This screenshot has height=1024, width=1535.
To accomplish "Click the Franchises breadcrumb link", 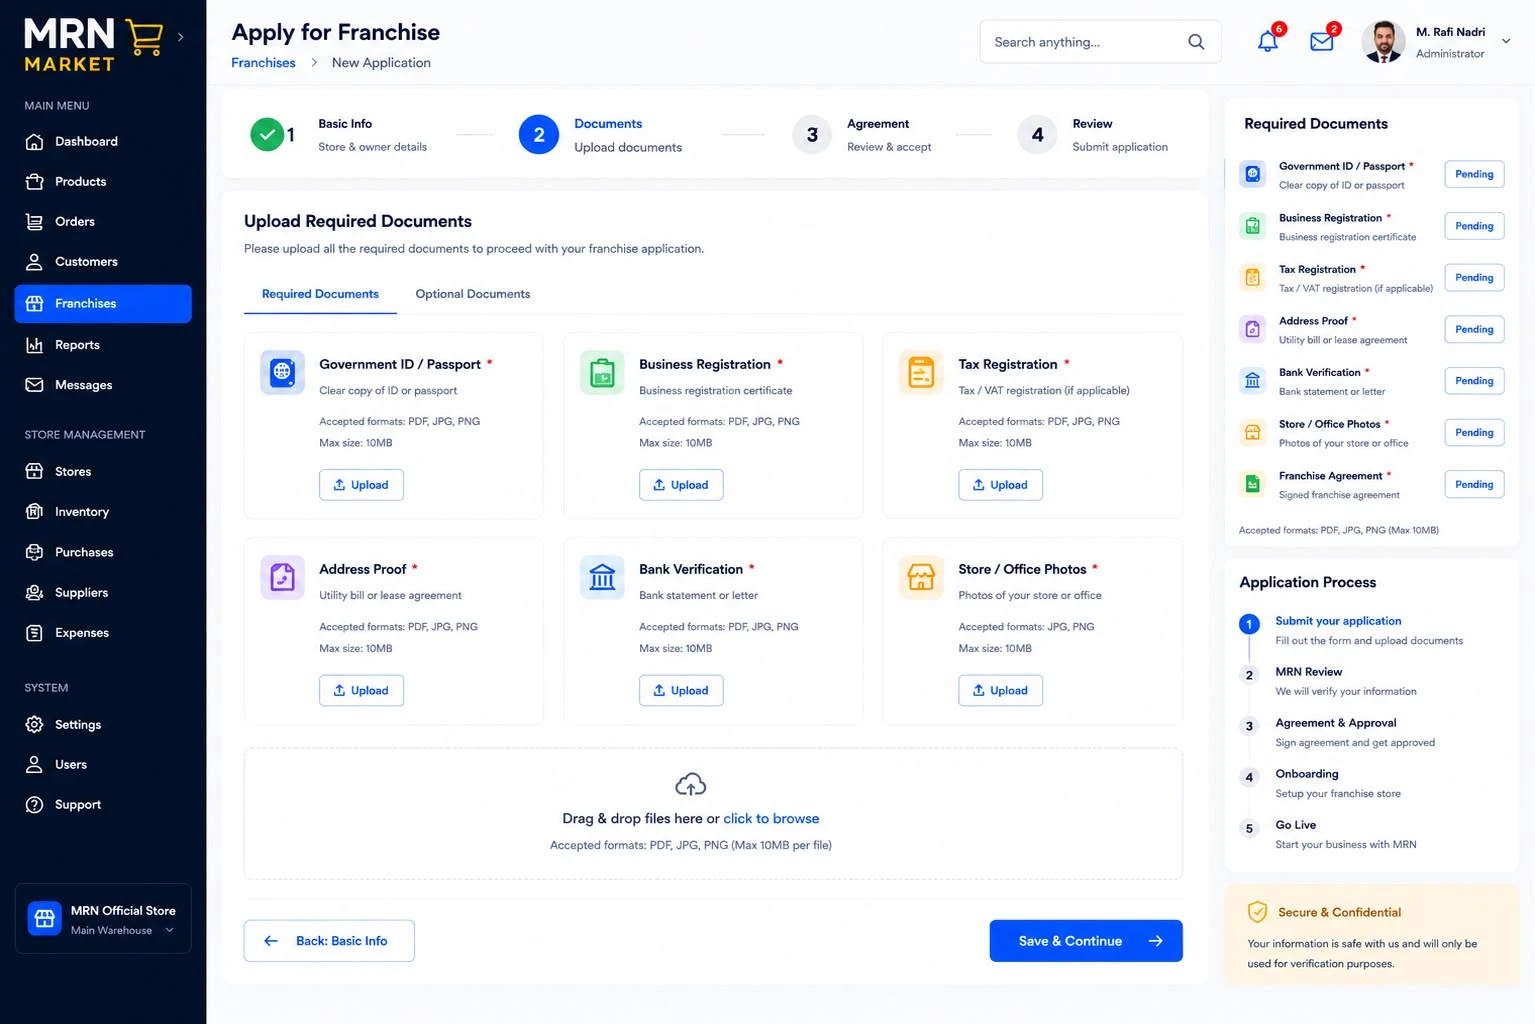I will click(x=263, y=63).
